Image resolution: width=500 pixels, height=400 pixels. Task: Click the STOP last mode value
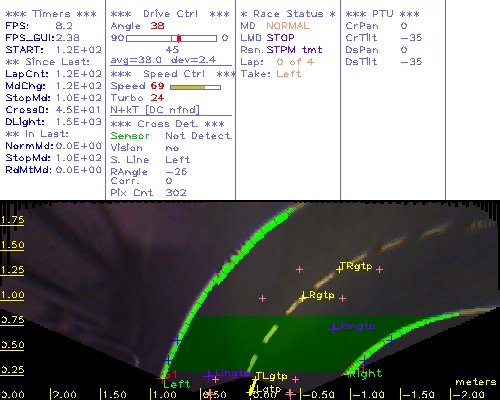pyautogui.click(x=281, y=38)
